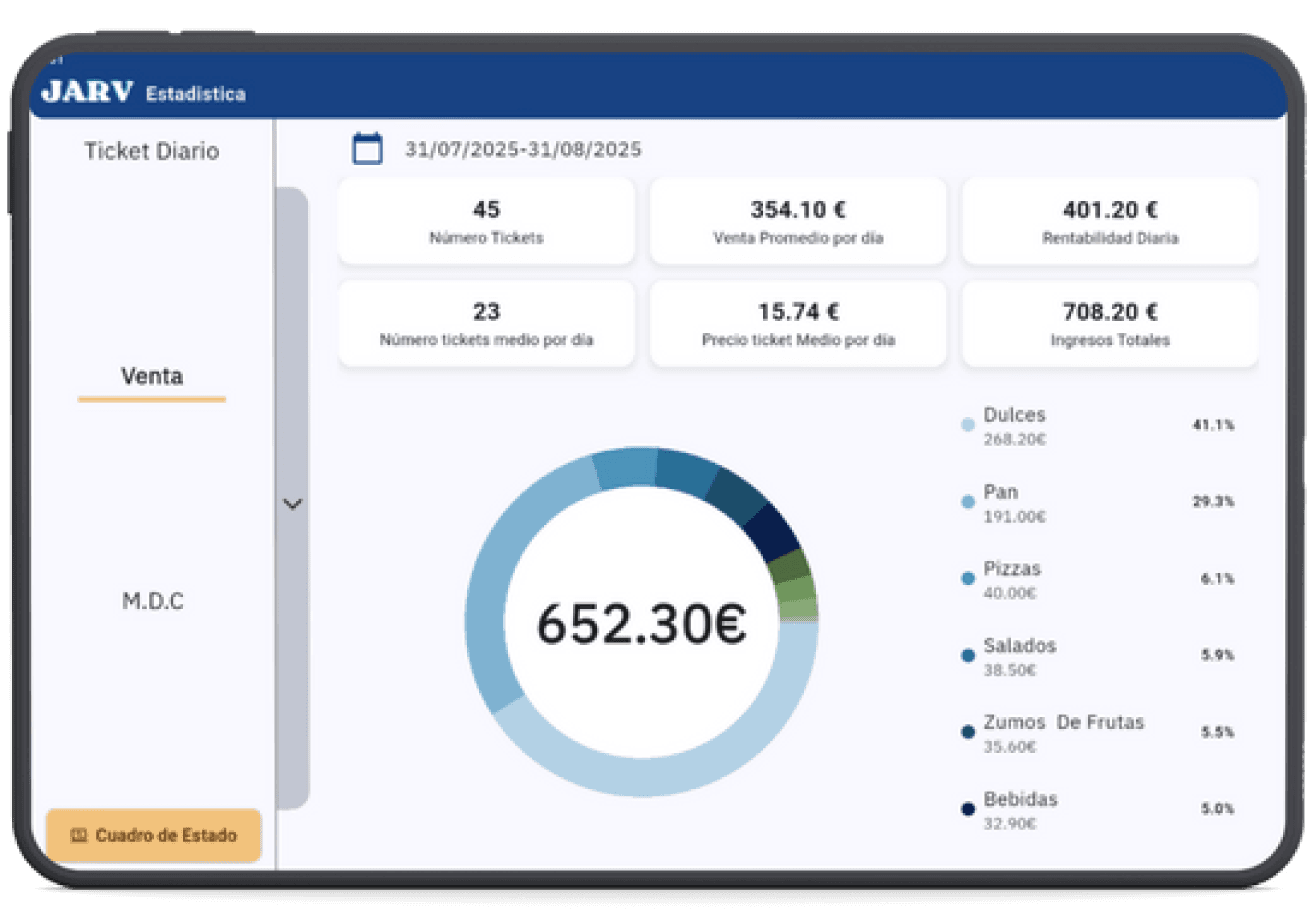Viewport: 1315px width, 911px height.
Task: Click the Pizzas legend color dot
Action: click(968, 579)
